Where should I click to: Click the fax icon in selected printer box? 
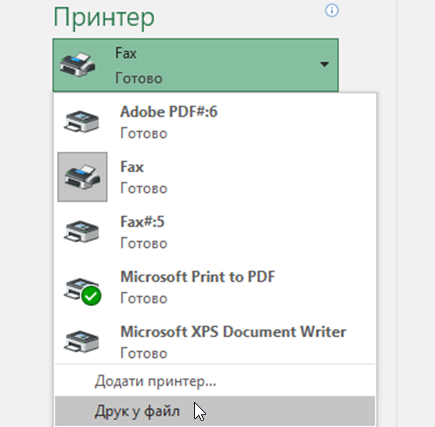pyautogui.click(x=77, y=65)
